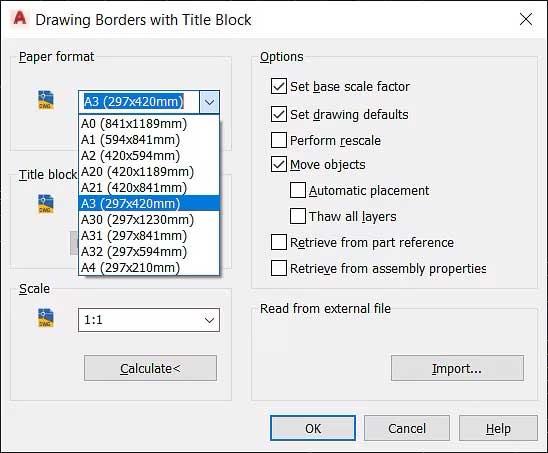
Task: Click the DWG icon next to Scale
Action: tap(46, 318)
